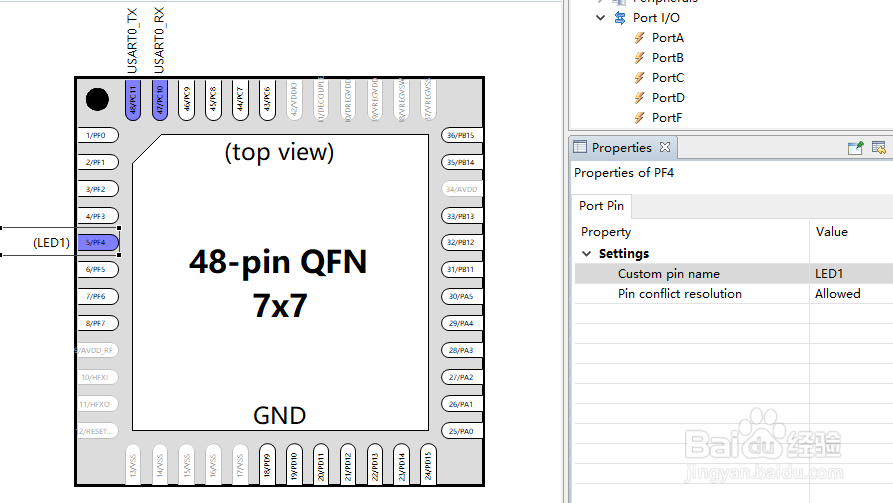This screenshot has height=503, width=893.
Task: Select pin 36/PB15
Action: click(461, 136)
